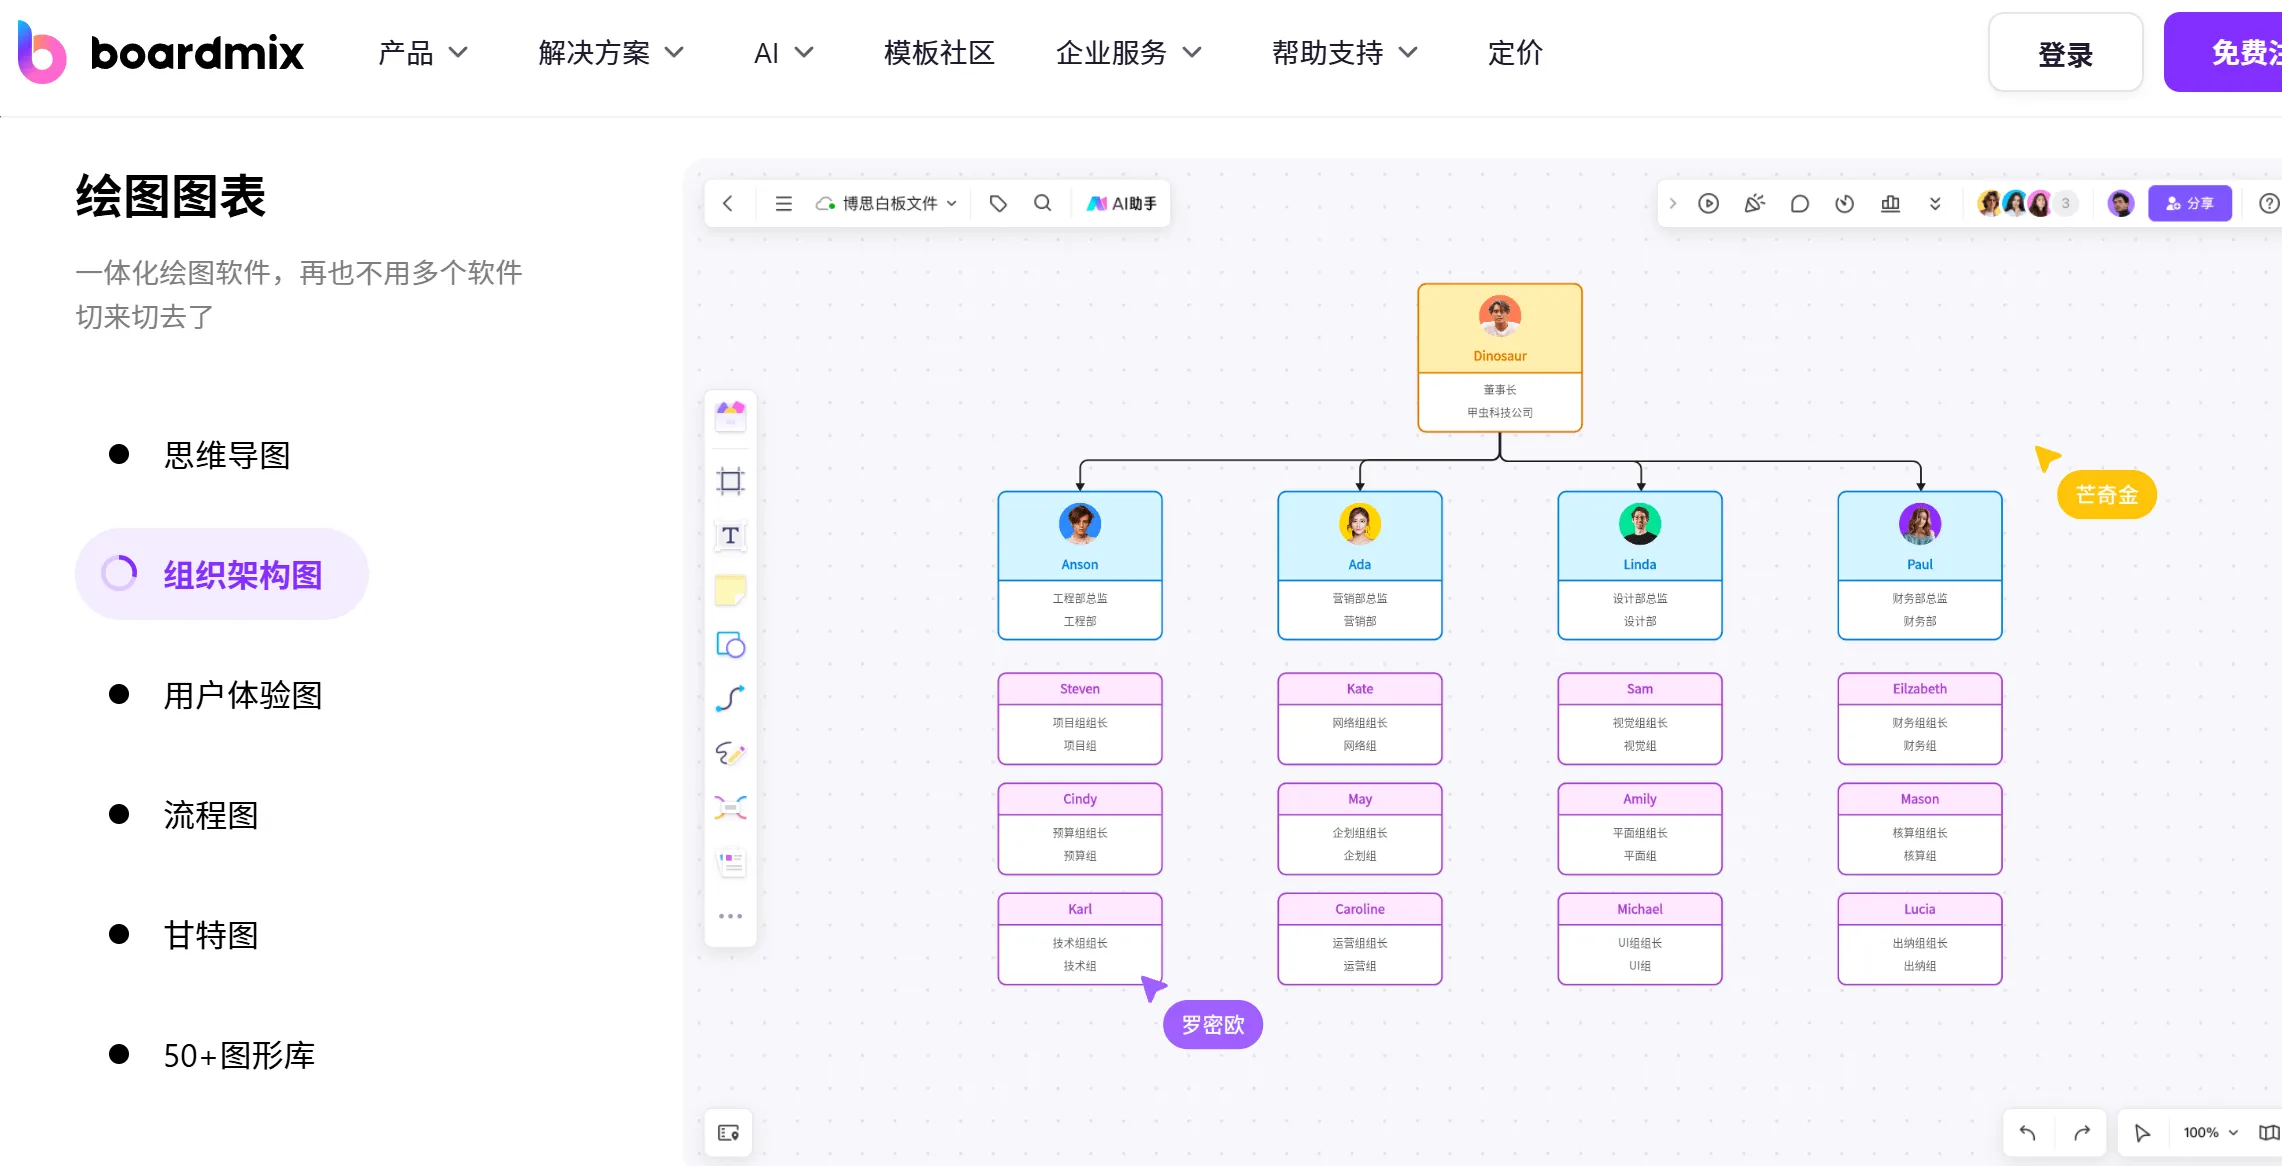Click the search magnifier icon
Viewport: 2282px width, 1166px height.
click(x=1042, y=203)
